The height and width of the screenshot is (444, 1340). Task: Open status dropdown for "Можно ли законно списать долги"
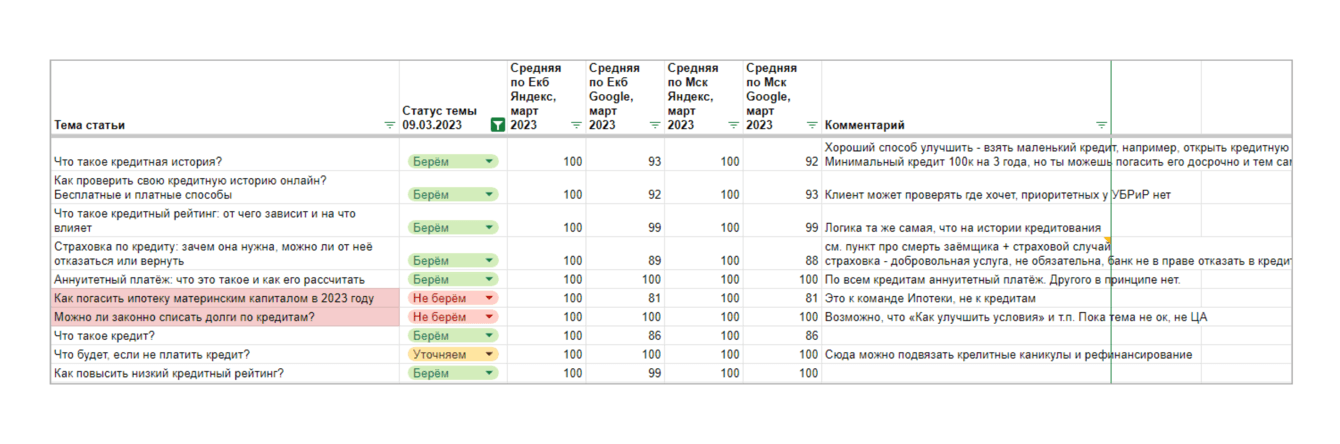[x=489, y=317]
